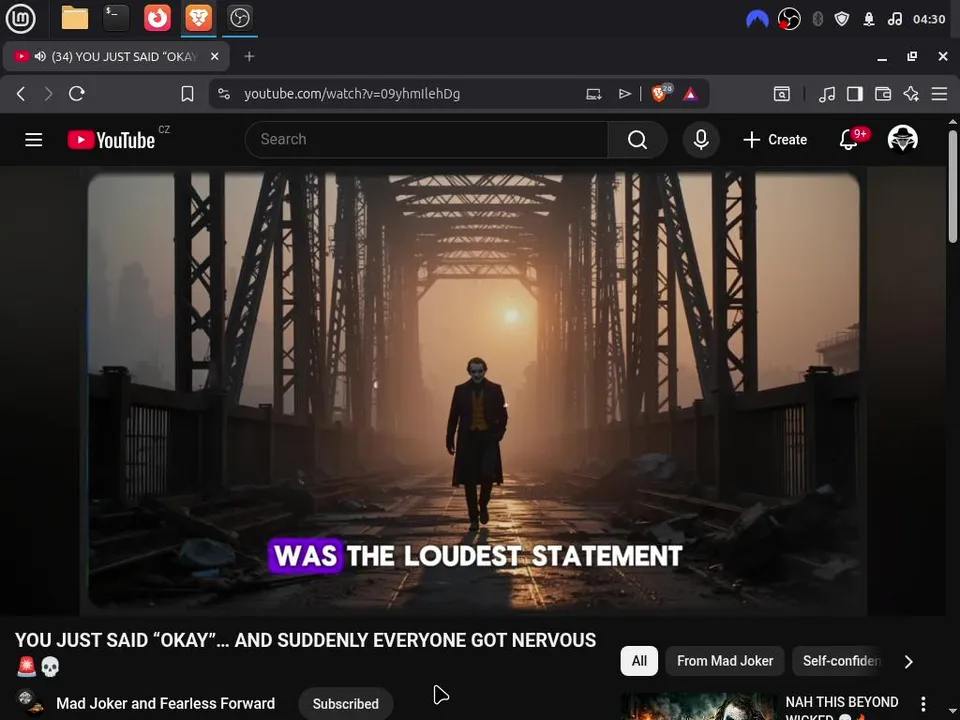Submit search with magnifier button
The image size is (960, 720).
(x=637, y=140)
